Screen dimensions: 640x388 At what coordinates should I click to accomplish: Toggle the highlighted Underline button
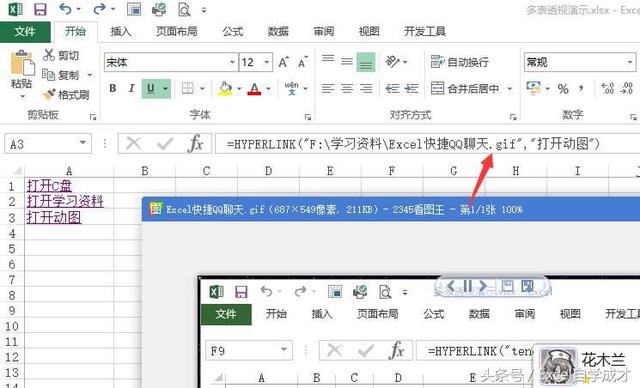pyautogui.click(x=151, y=88)
